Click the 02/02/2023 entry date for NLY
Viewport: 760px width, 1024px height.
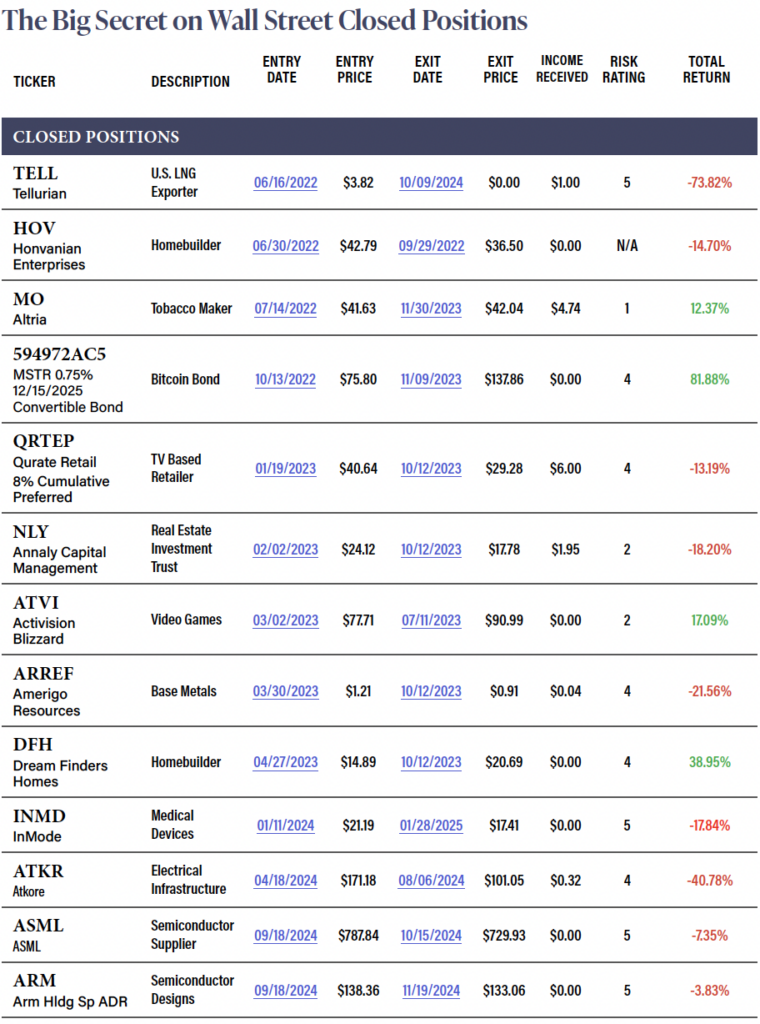click(286, 549)
